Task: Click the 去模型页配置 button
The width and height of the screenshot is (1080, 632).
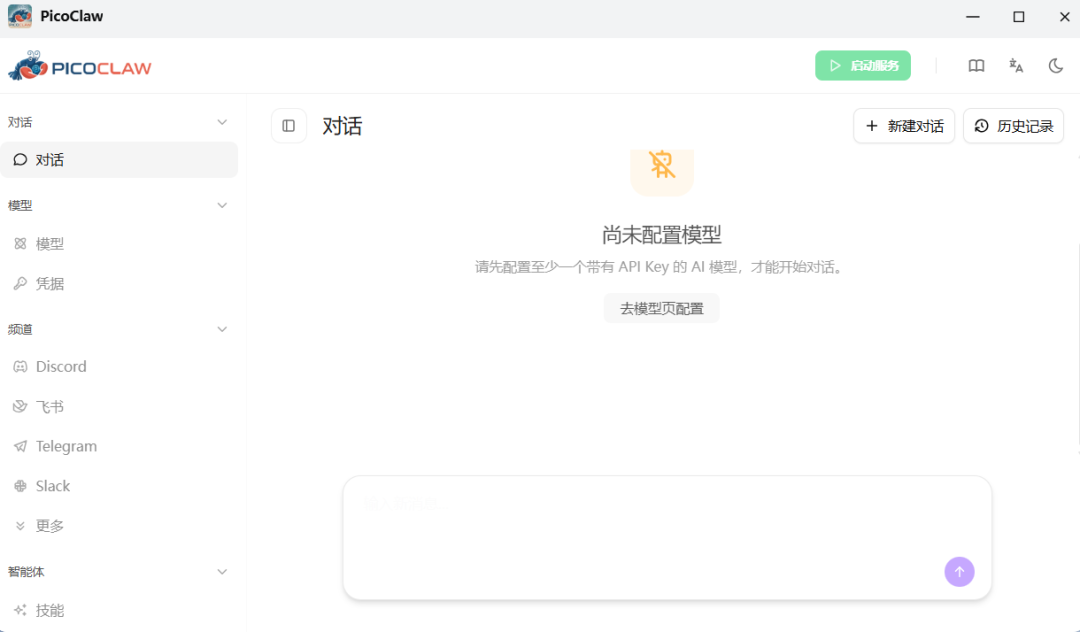Action: pos(661,308)
